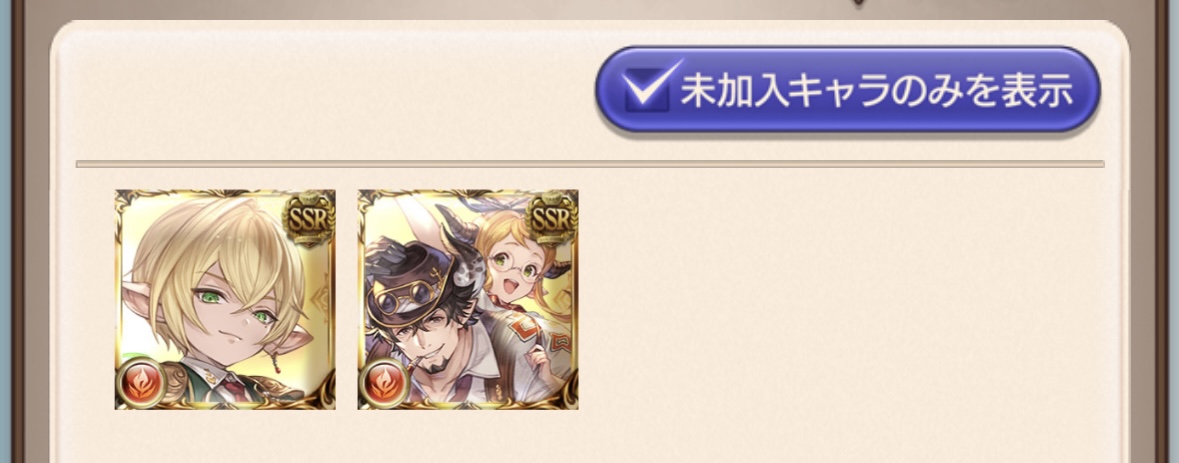
Task: Click the white checkmark icon in the blue button
Action: coord(649,86)
